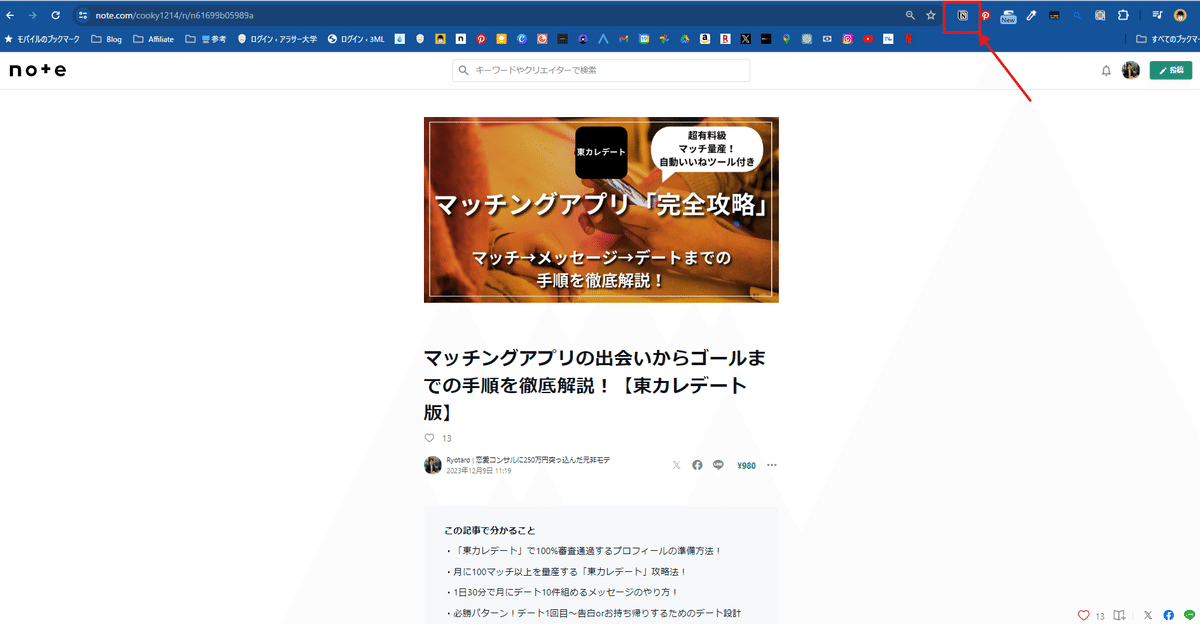Open the zoom magnifier icon in address bar

[910, 16]
